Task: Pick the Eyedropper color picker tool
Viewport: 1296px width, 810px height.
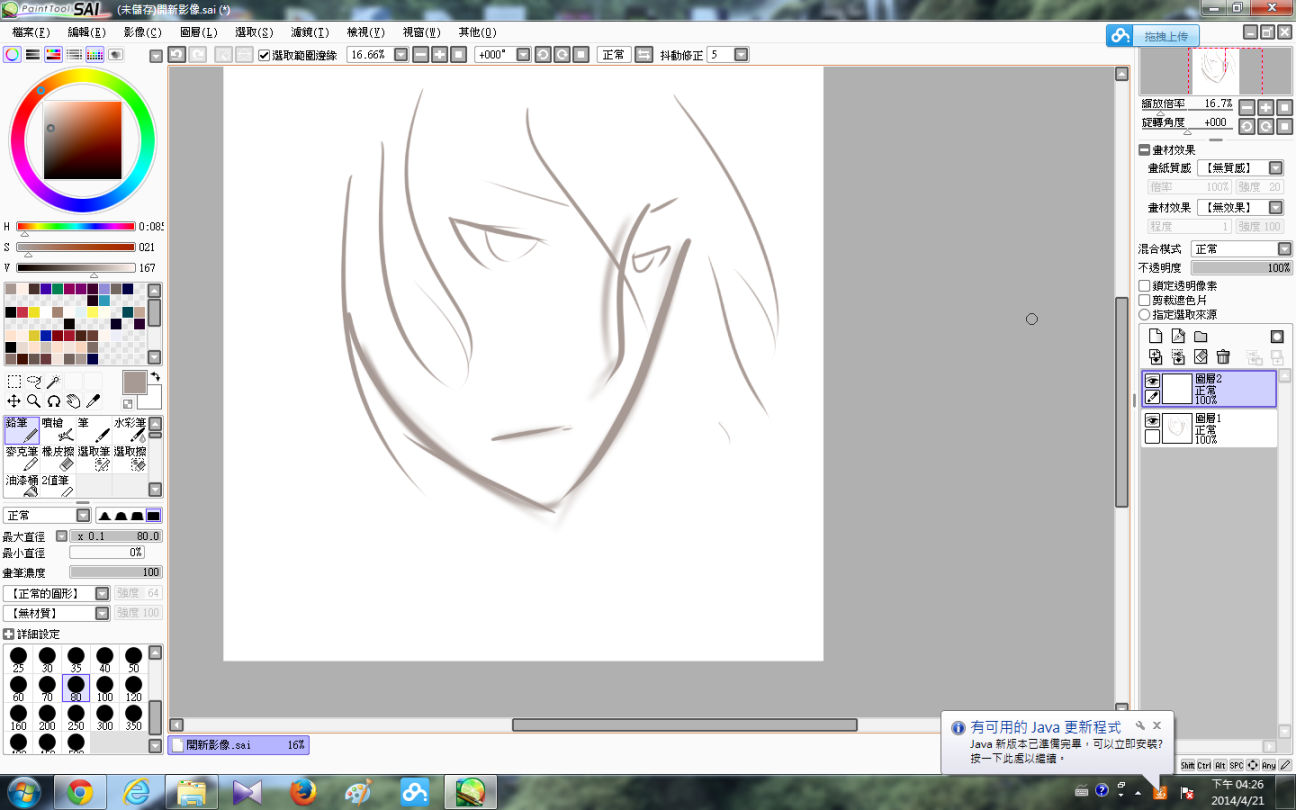Action: [x=93, y=401]
